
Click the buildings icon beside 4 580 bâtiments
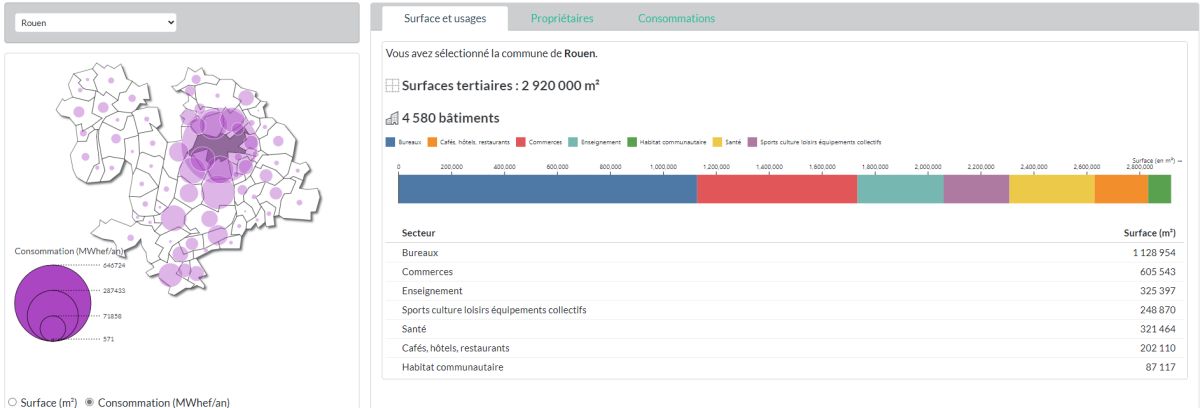pos(392,118)
